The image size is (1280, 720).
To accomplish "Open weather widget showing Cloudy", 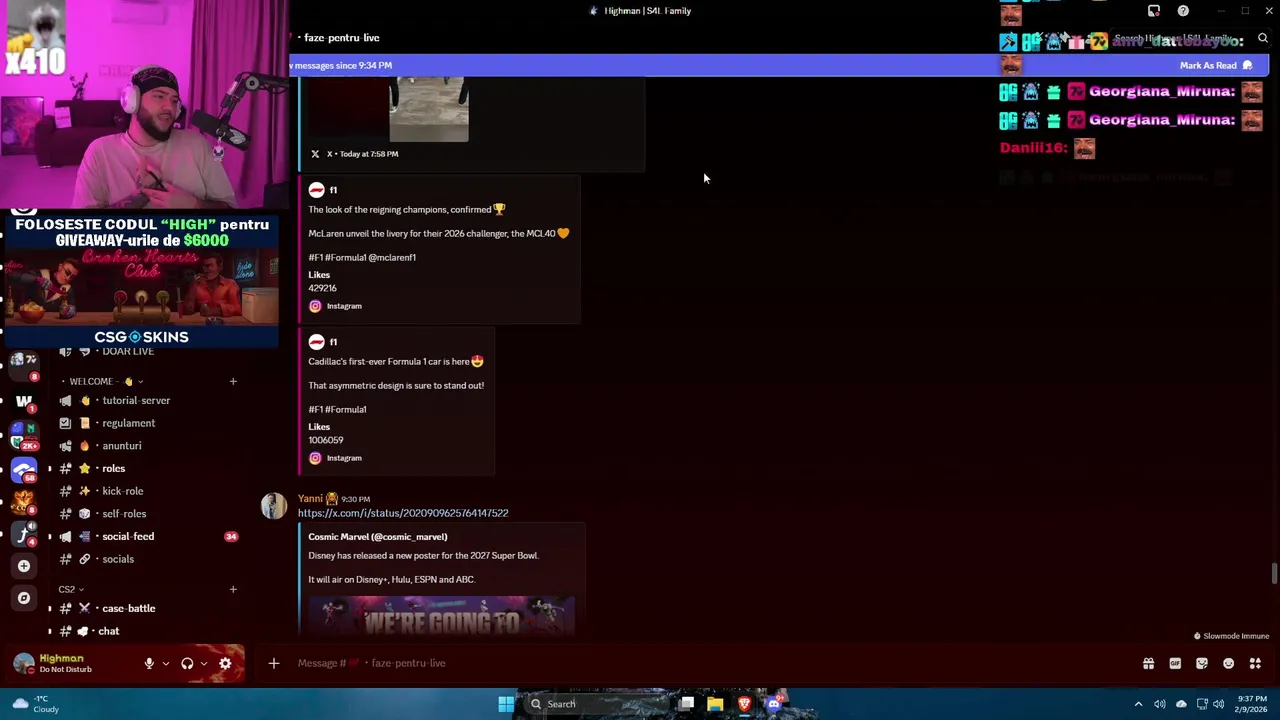I will (x=35, y=704).
